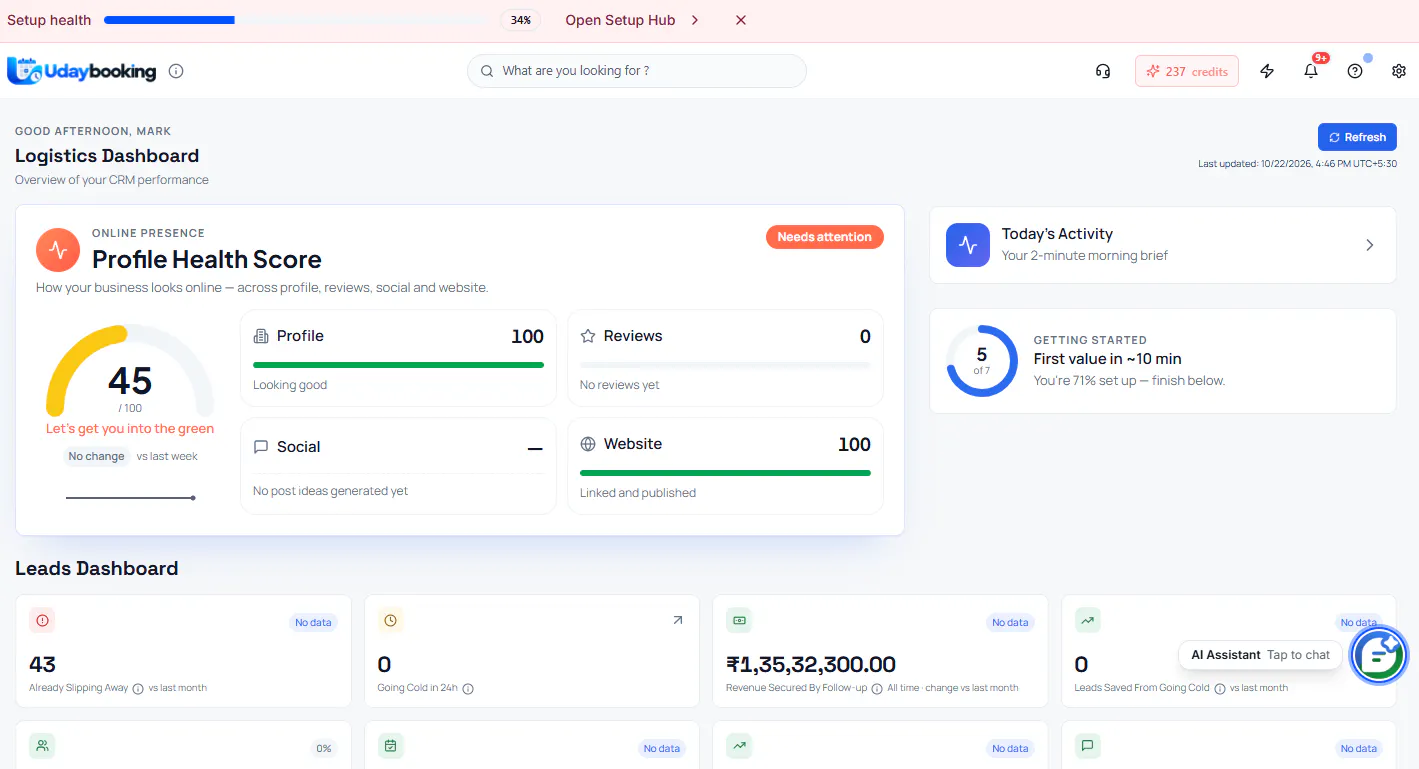Click the Revenue Secured money icon
The image size is (1419, 769).
point(739,620)
